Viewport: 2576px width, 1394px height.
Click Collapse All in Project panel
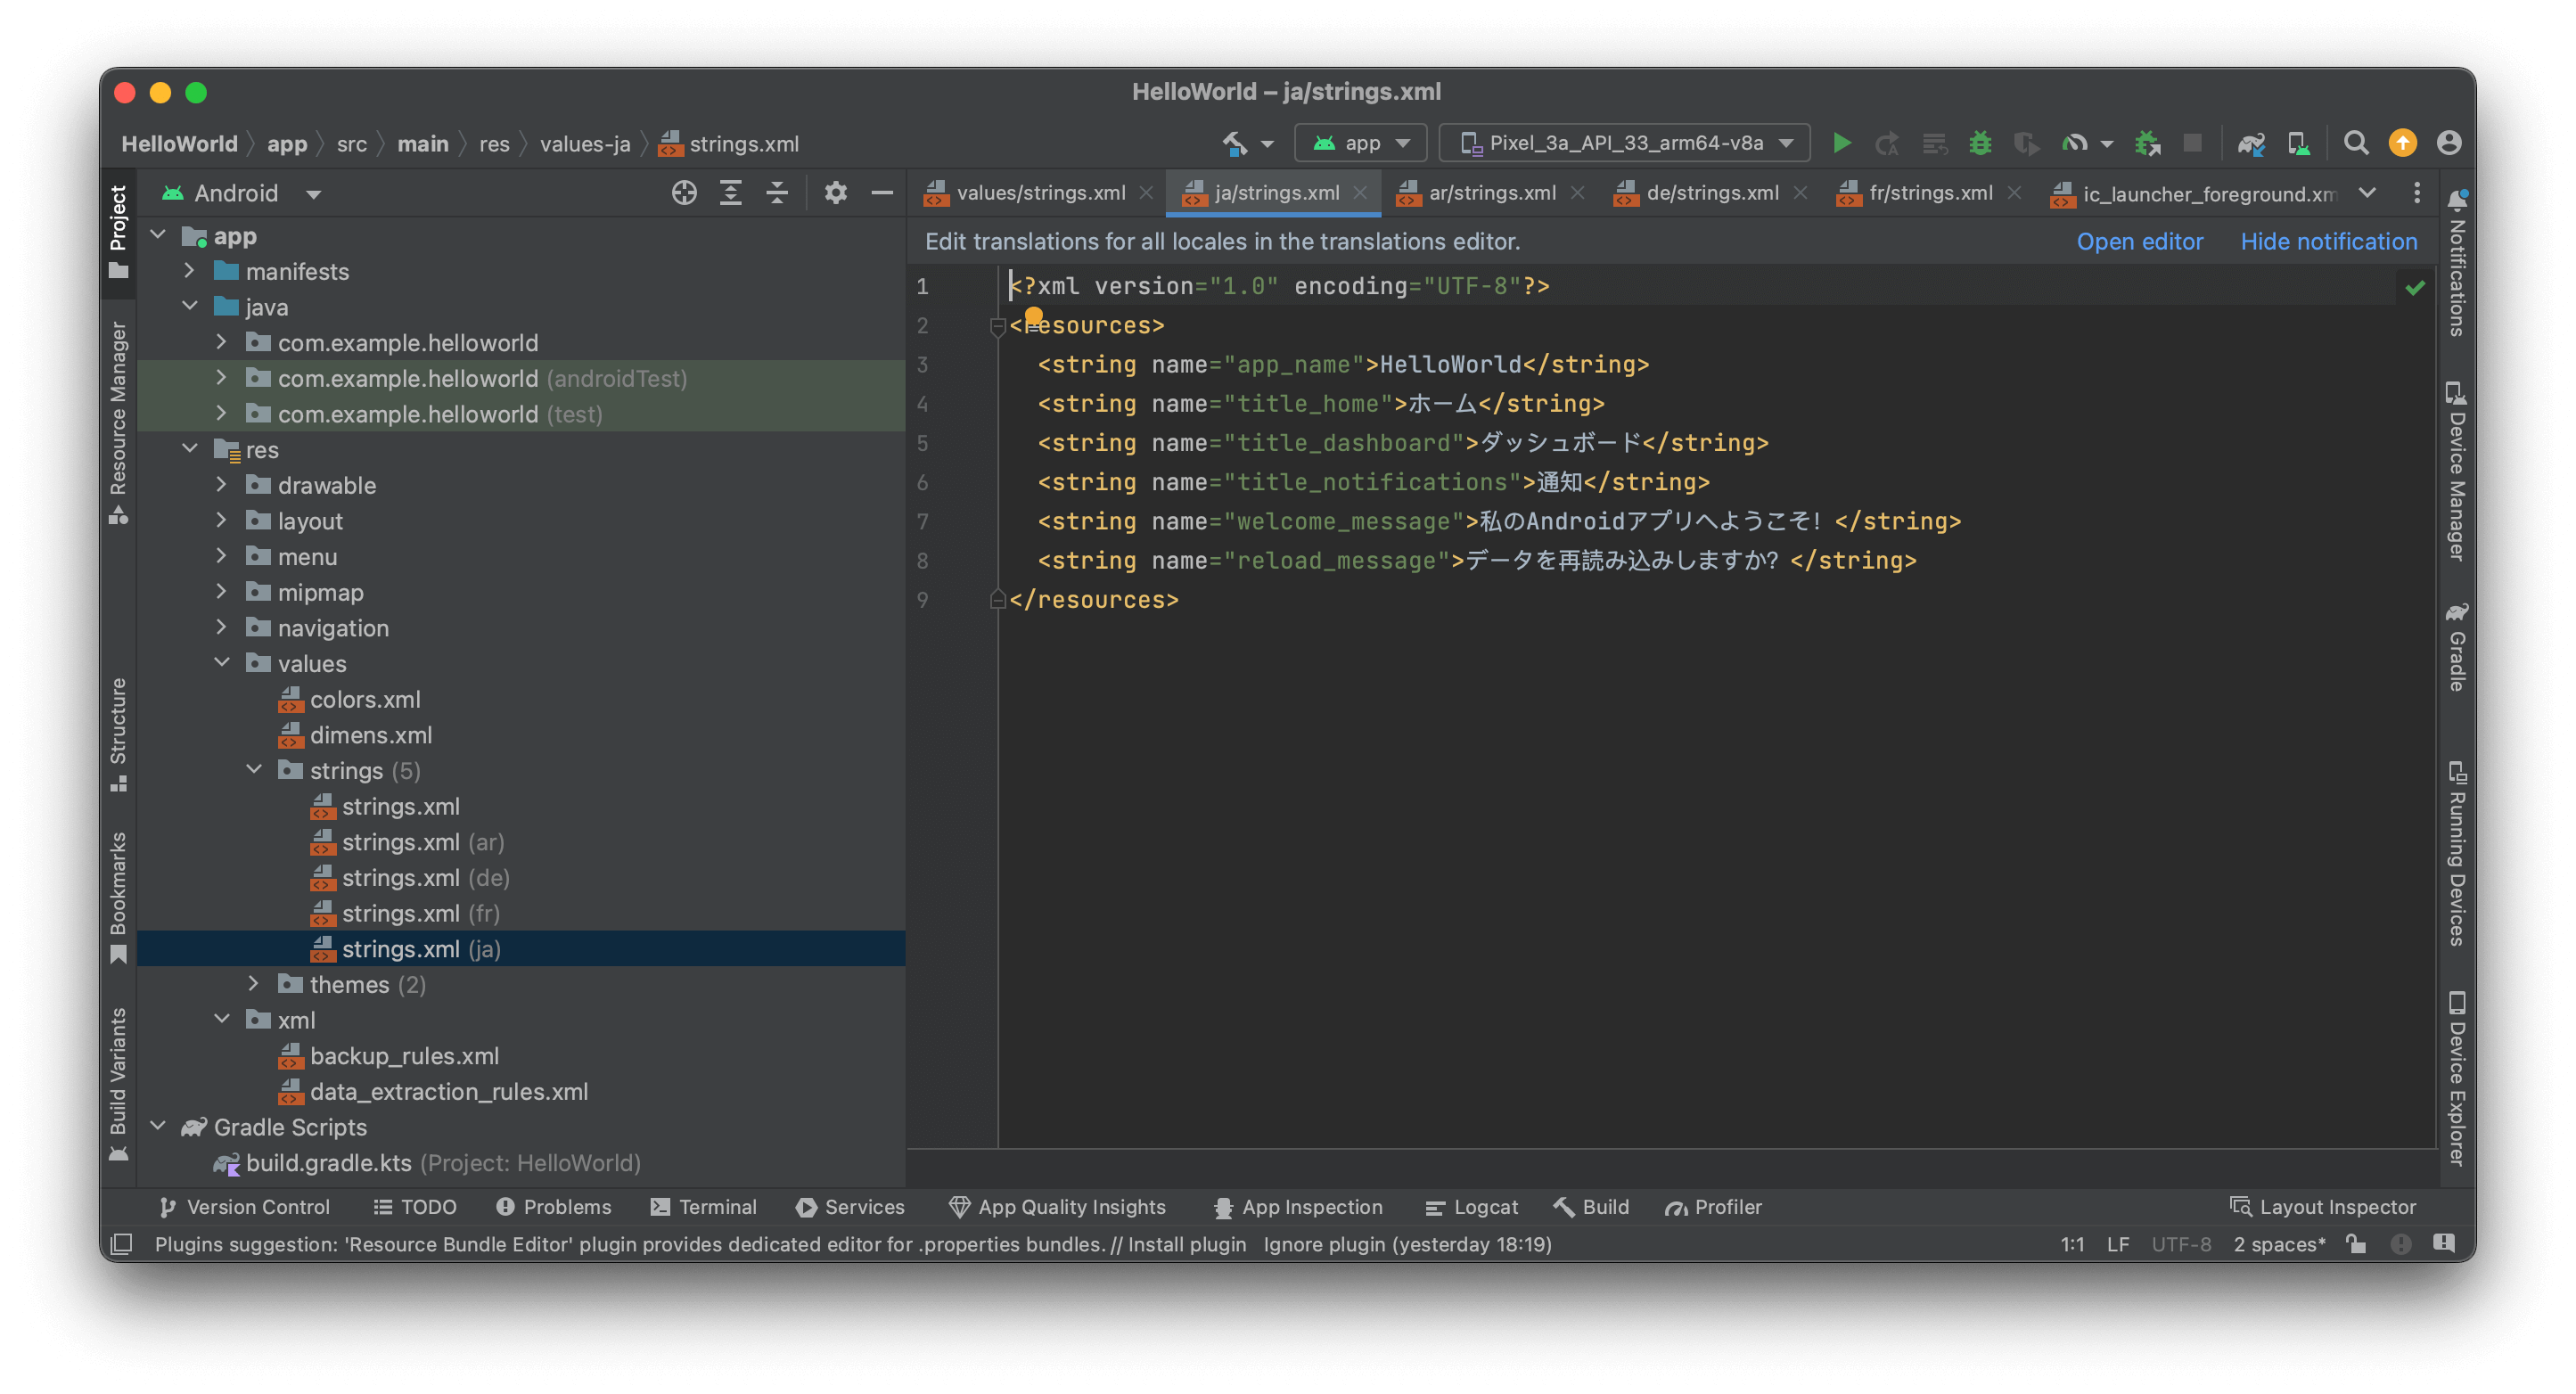(x=777, y=193)
